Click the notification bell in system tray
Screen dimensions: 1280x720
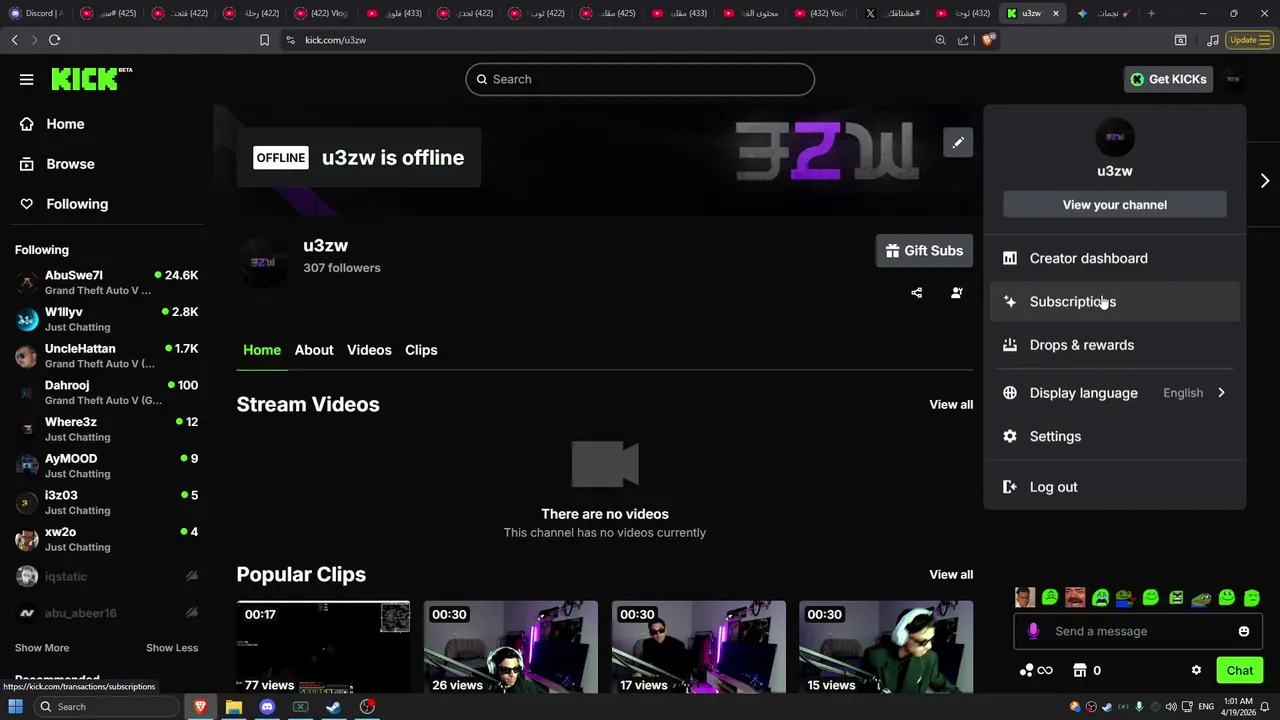point(1265,707)
